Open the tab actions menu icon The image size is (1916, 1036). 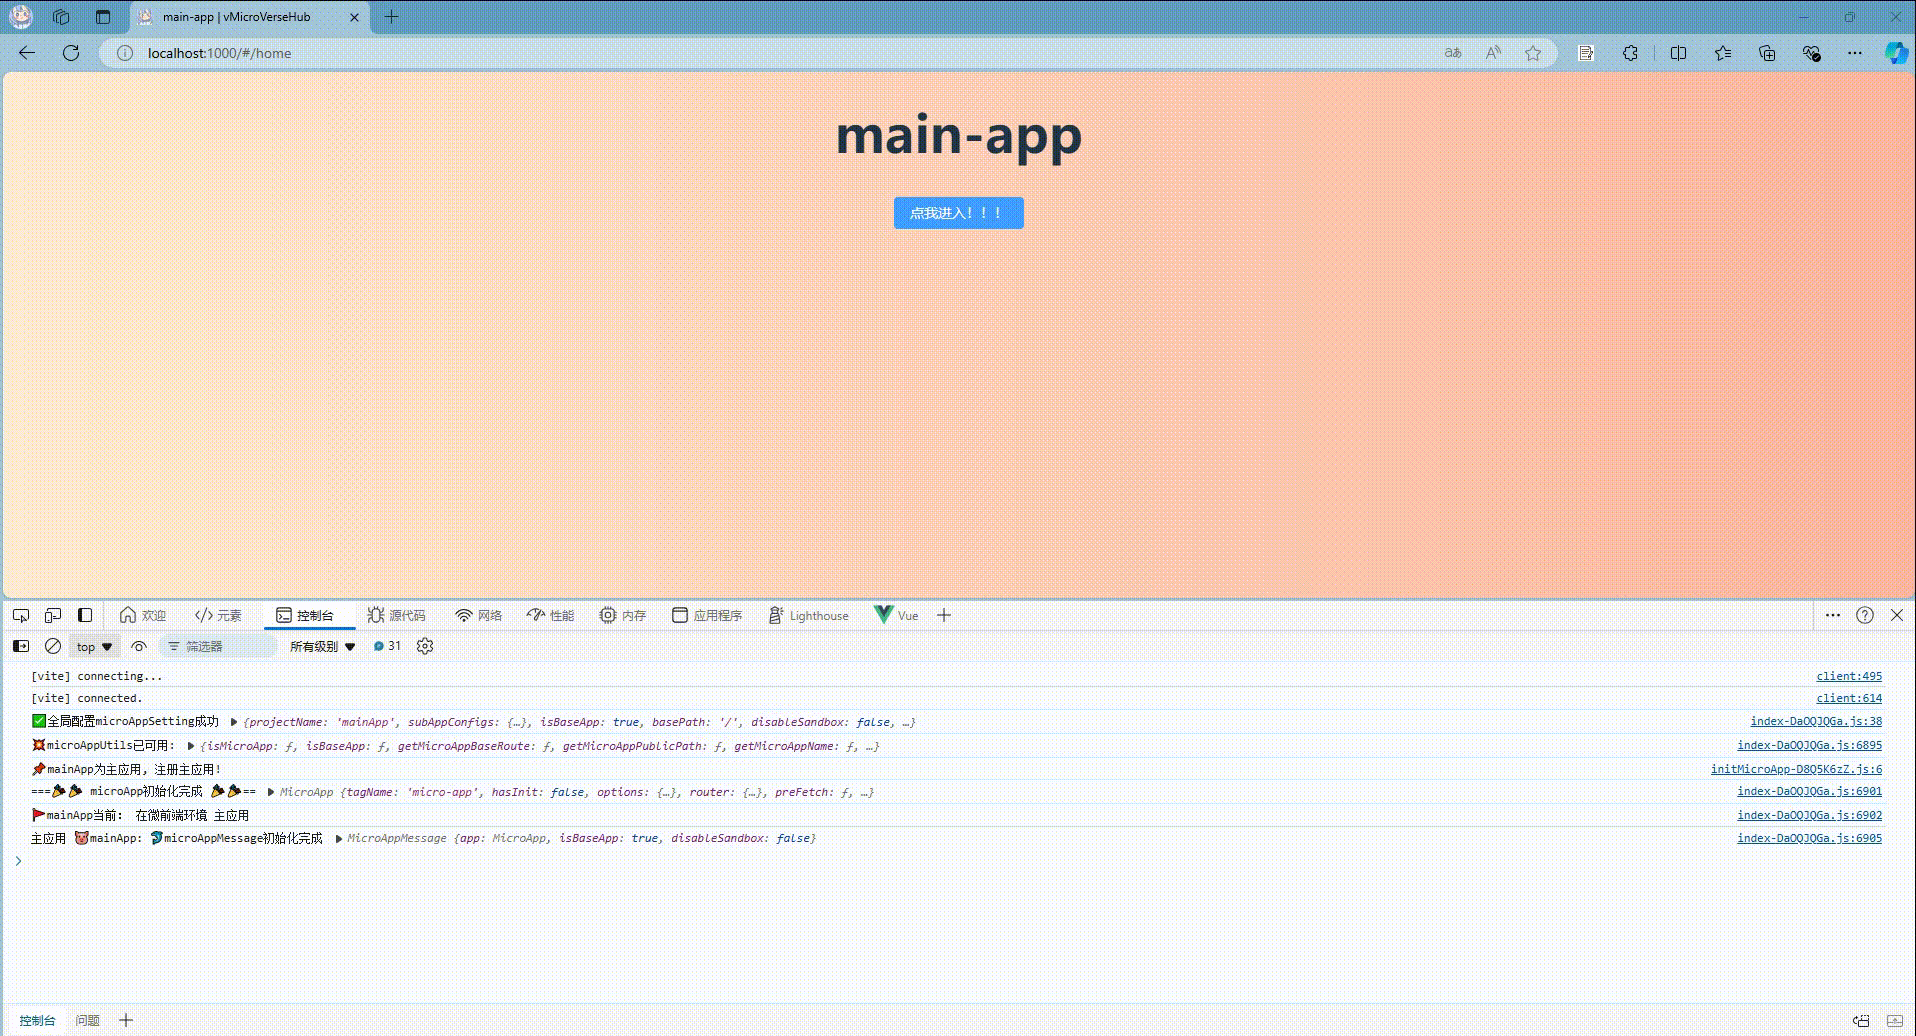point(103,17)
